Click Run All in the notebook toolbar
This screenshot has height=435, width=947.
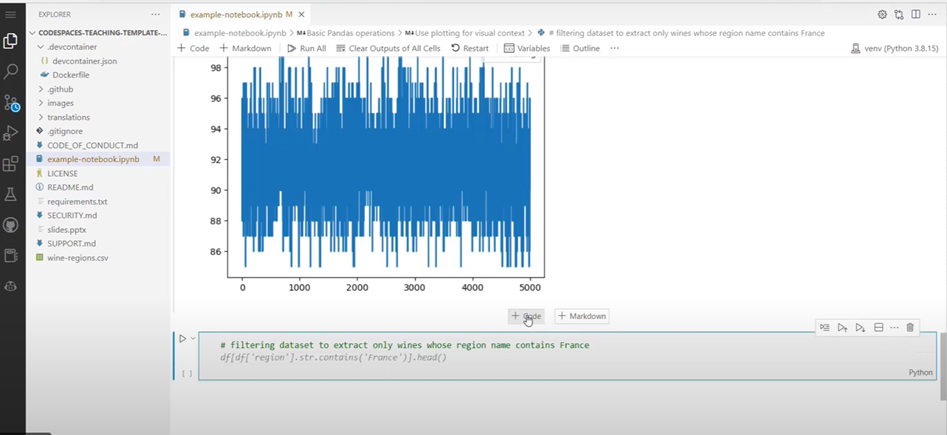(x=306, y=48)
